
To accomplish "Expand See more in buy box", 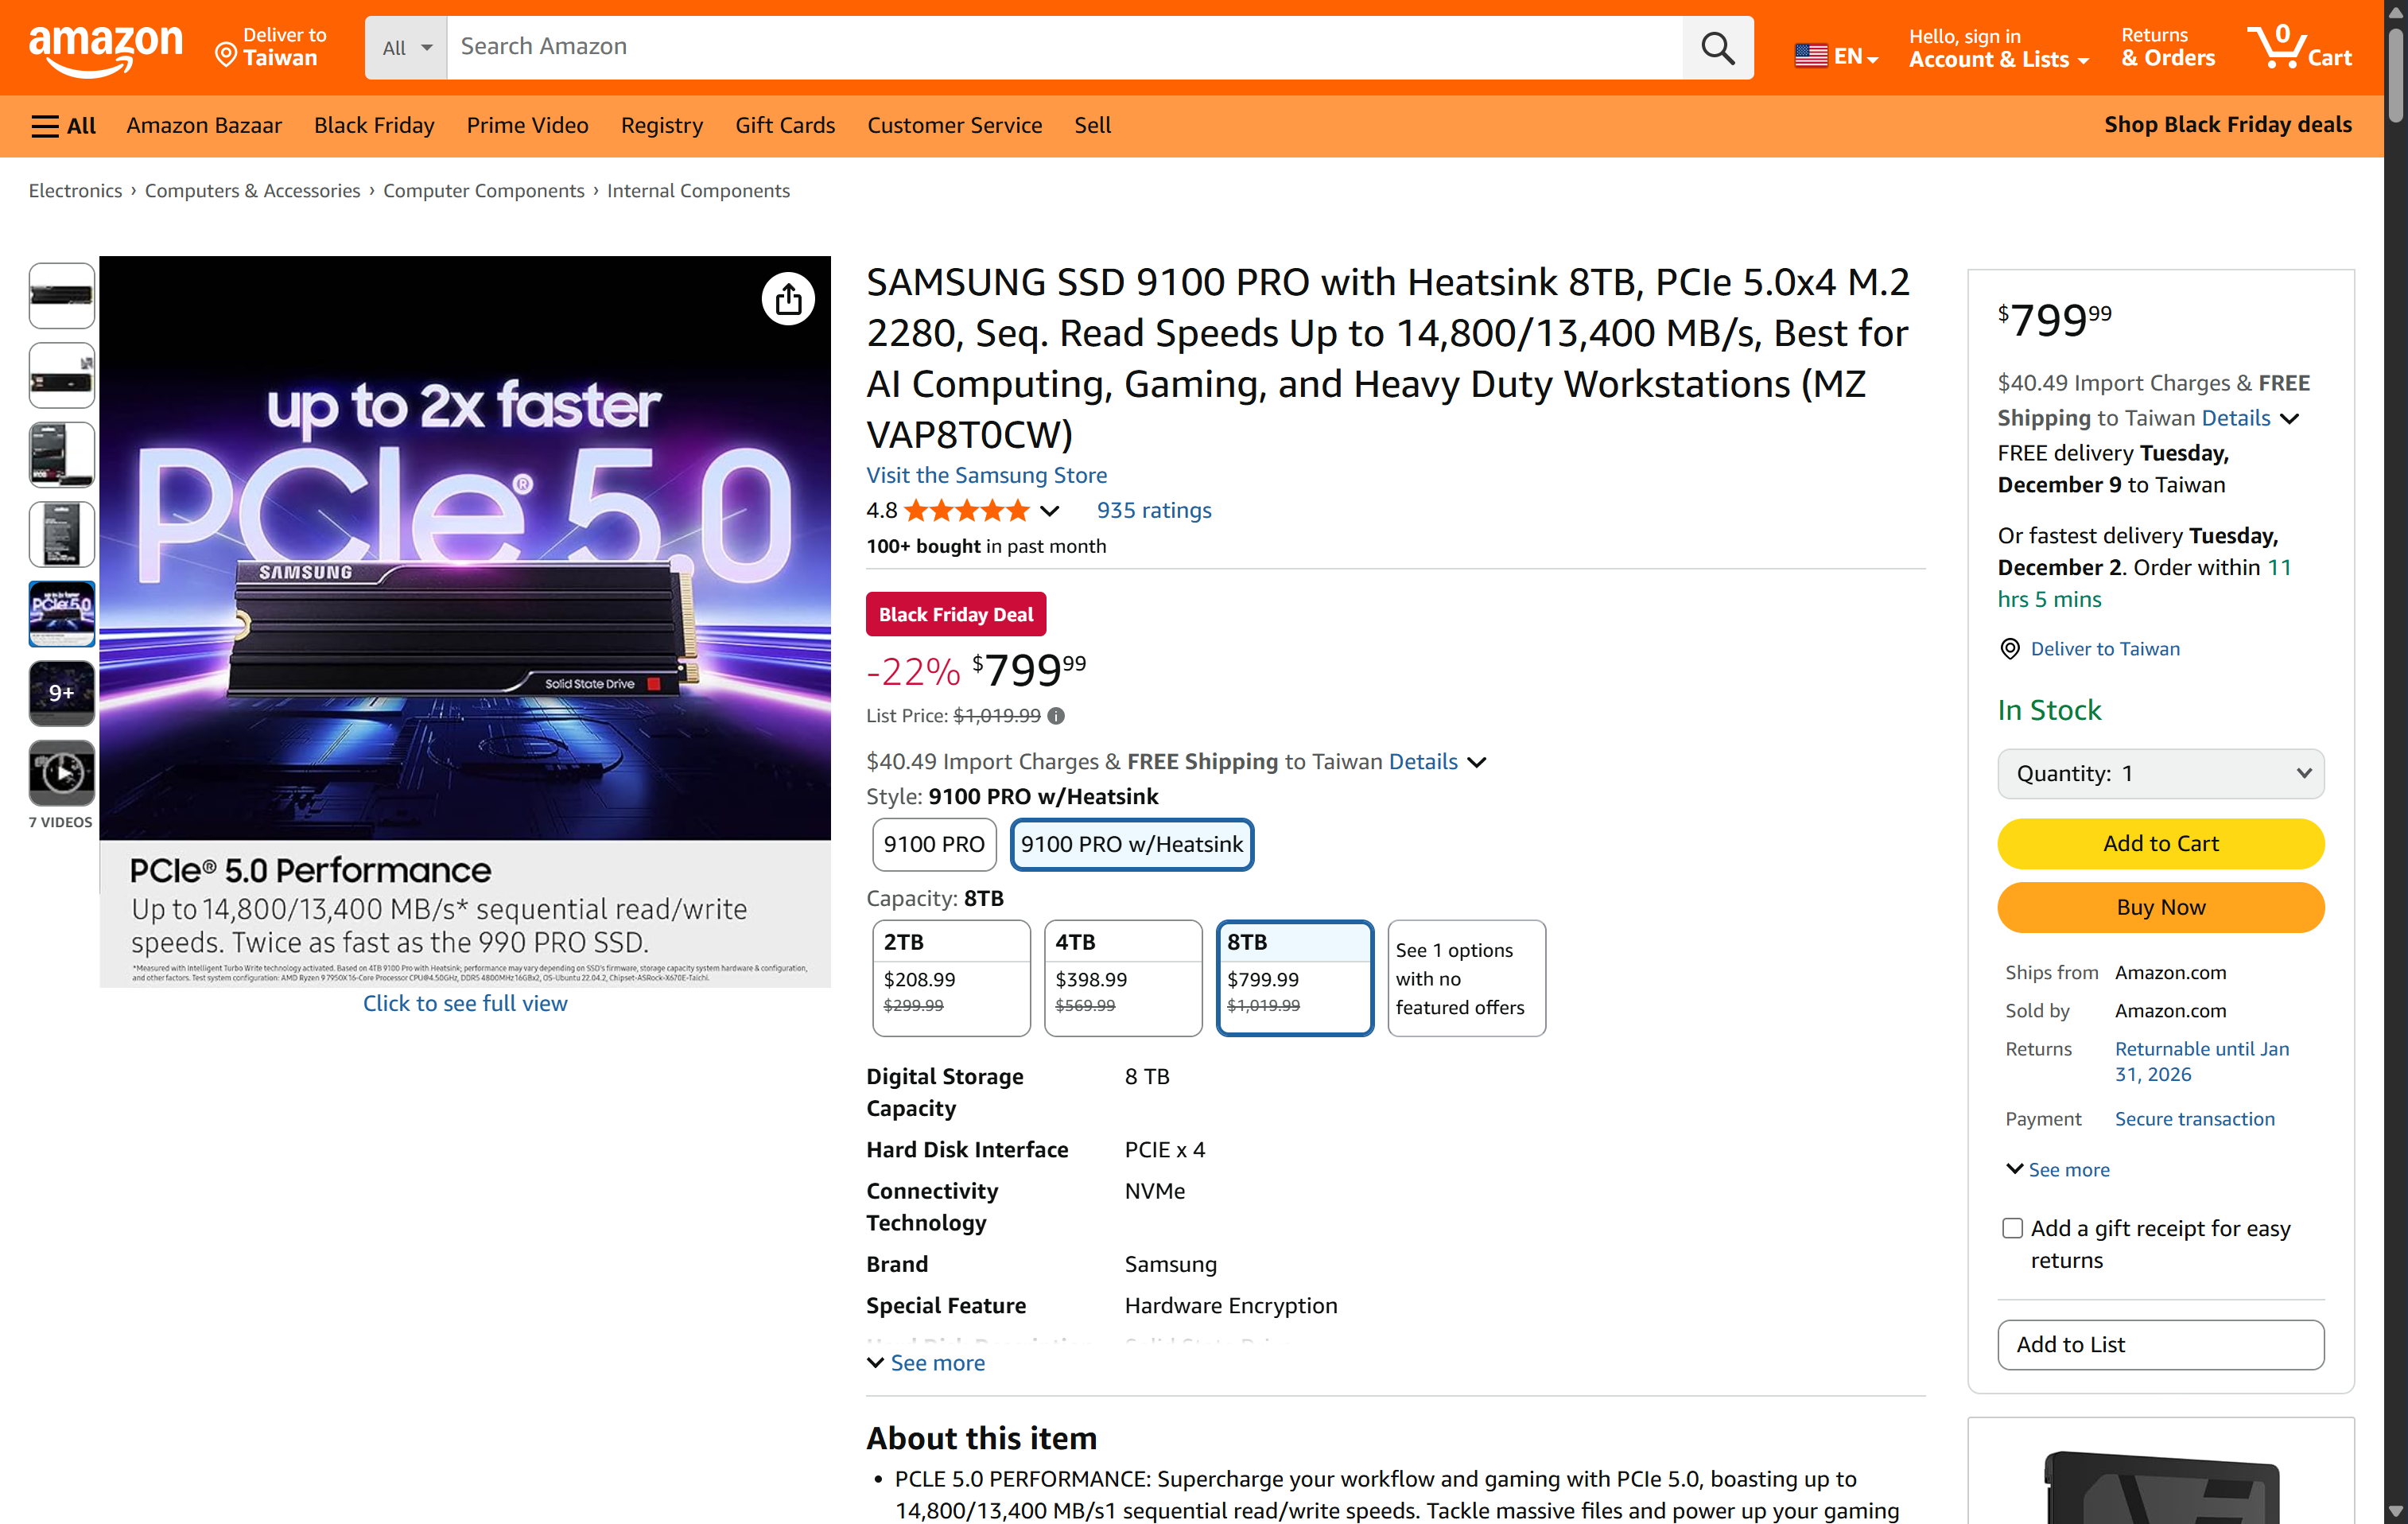I will [2058, 1169].
